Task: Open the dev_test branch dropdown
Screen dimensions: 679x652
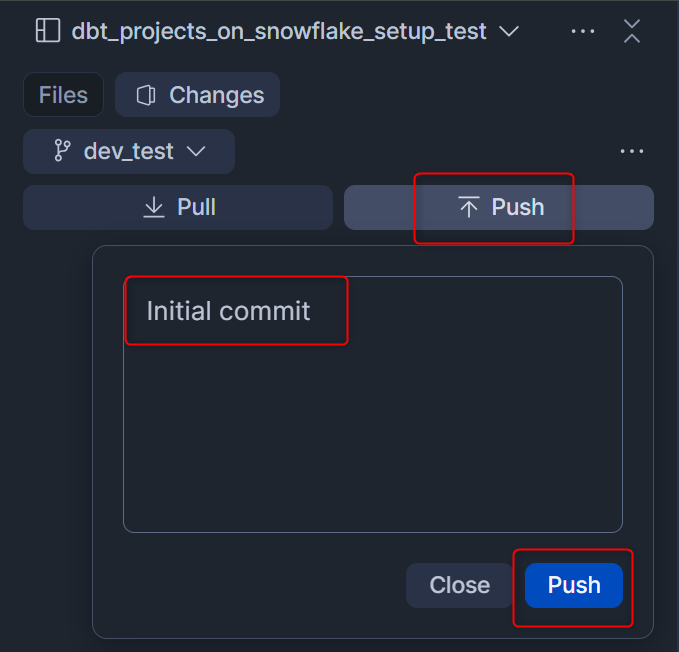Action: (x=129, y=151)
